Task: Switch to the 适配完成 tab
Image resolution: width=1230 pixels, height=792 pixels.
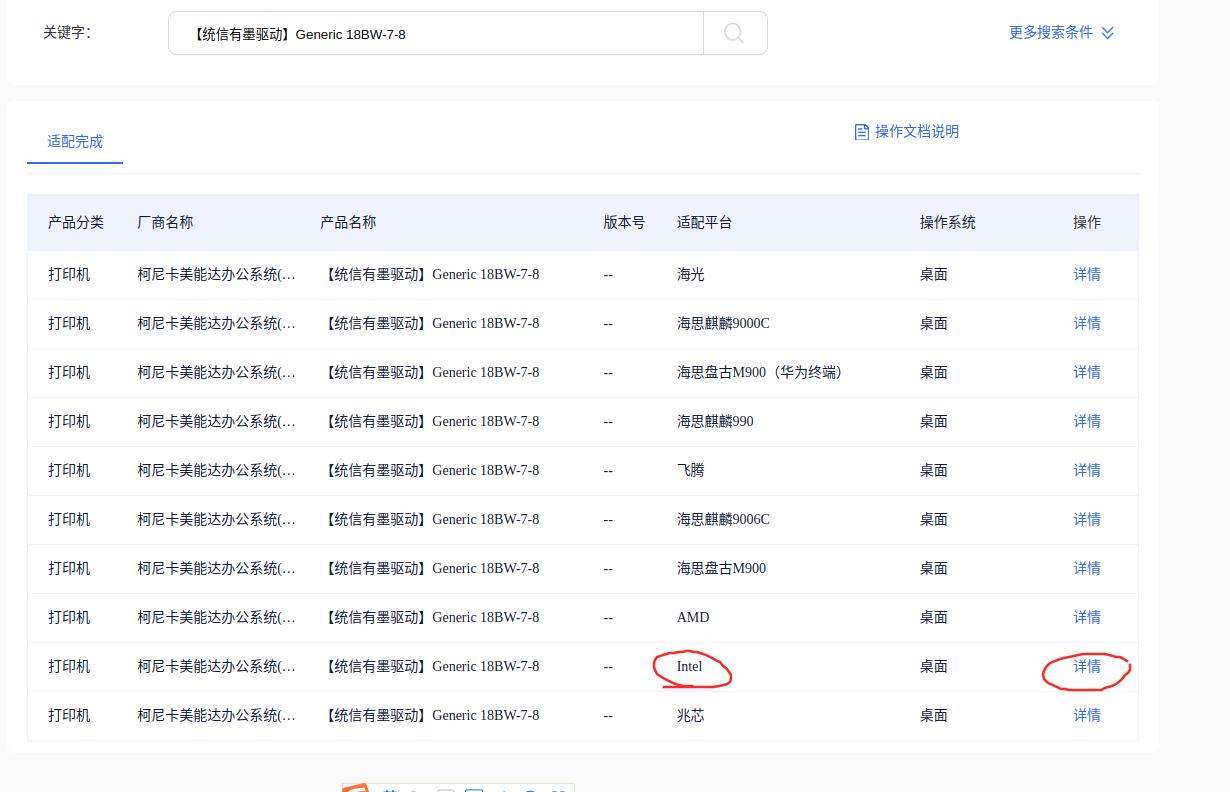Action: (x=75, y=141)
